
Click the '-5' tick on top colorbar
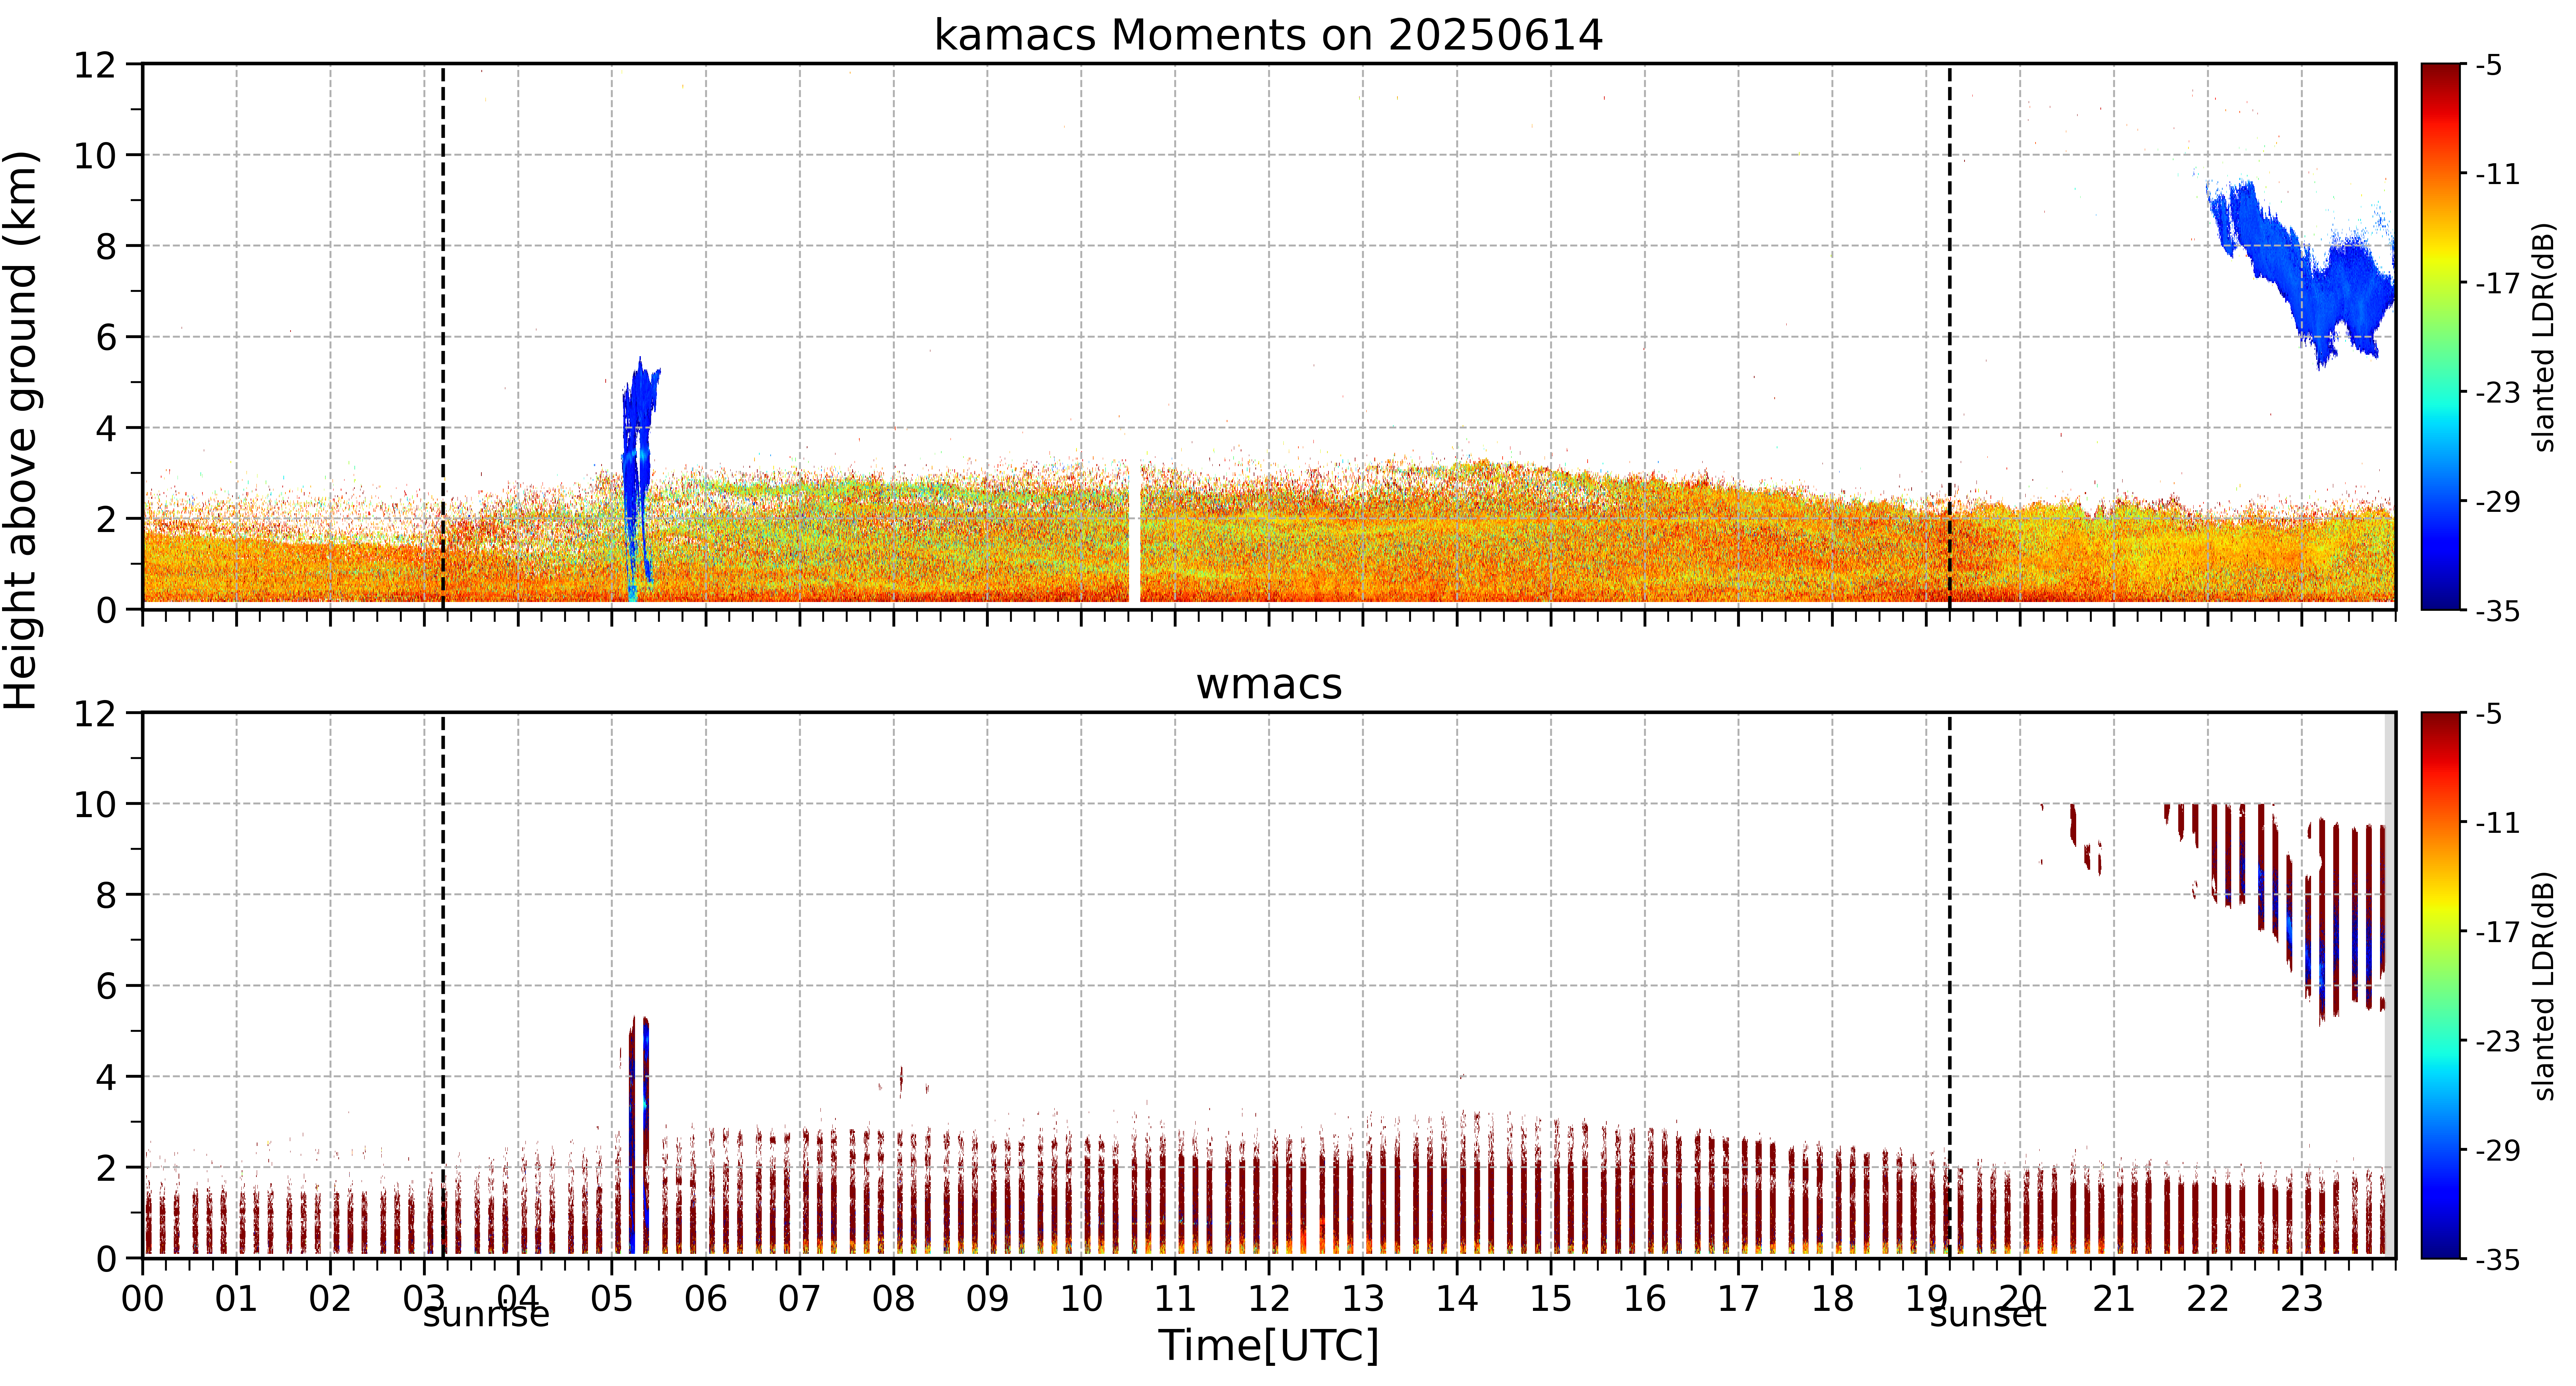tap(2489, 66)
